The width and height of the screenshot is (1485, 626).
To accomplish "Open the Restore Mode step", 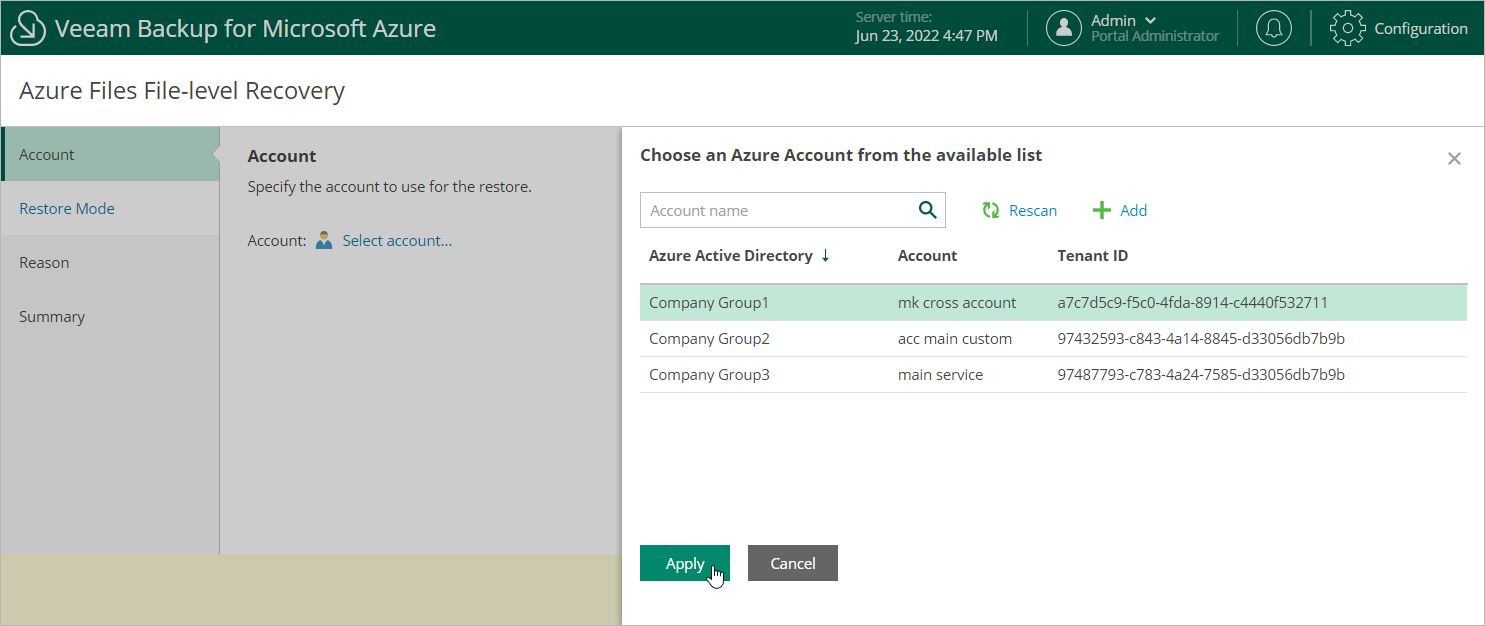I will [x=67, y=209].
